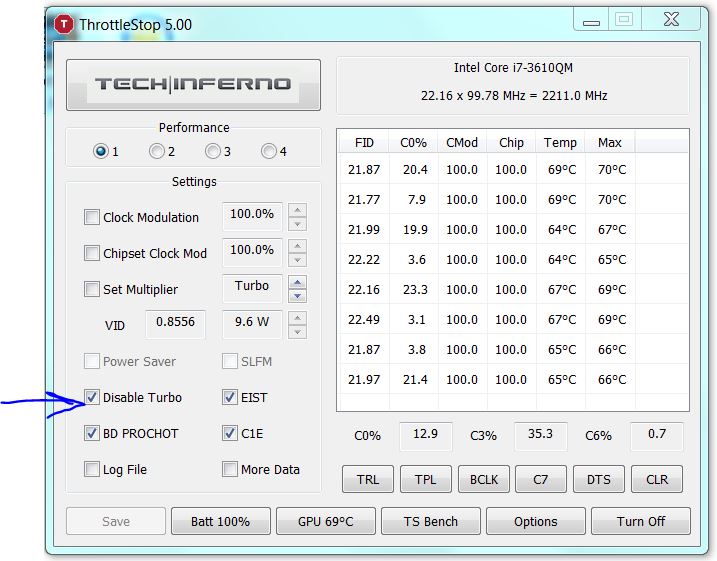
Task: Check the More Data option
Action: [230, 469]
